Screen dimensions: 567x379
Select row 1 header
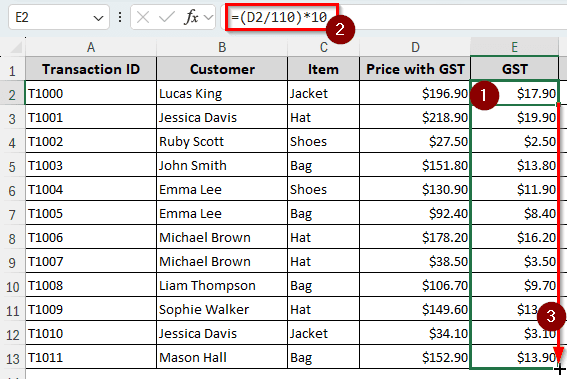(x=13, y=69)
